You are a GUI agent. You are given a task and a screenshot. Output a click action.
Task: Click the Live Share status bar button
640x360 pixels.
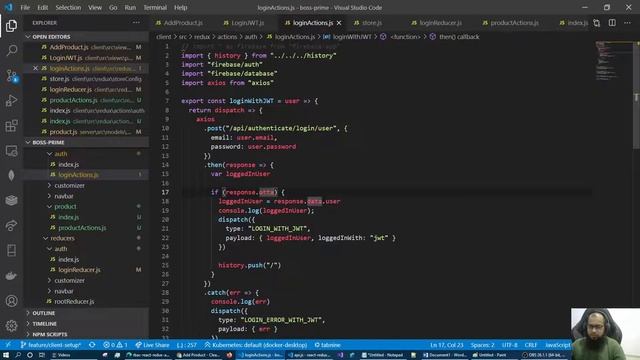[x=153, y=345]
